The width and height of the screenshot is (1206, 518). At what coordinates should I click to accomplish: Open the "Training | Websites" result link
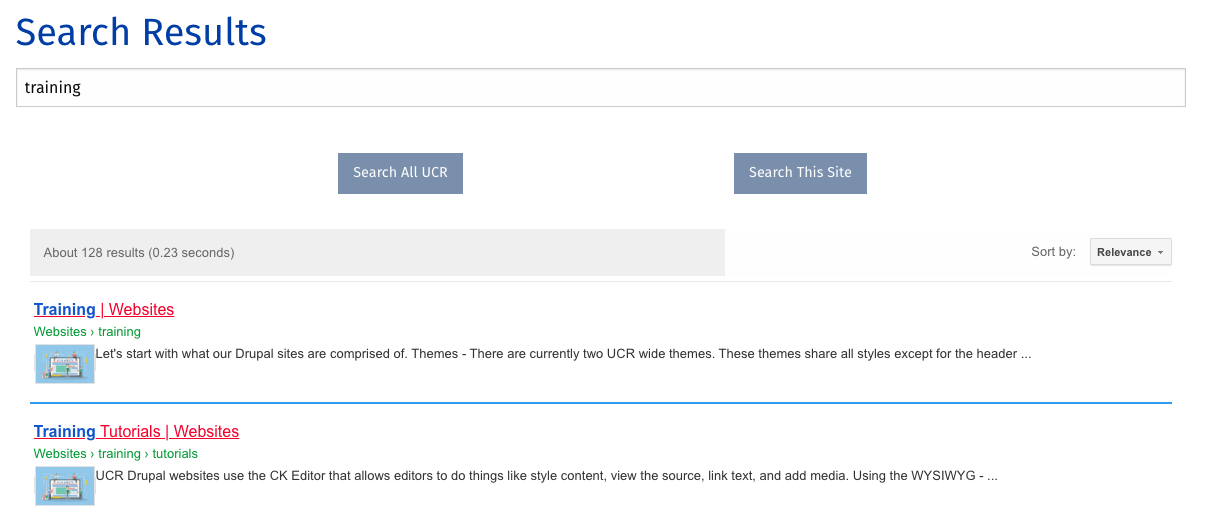[104, 309]
